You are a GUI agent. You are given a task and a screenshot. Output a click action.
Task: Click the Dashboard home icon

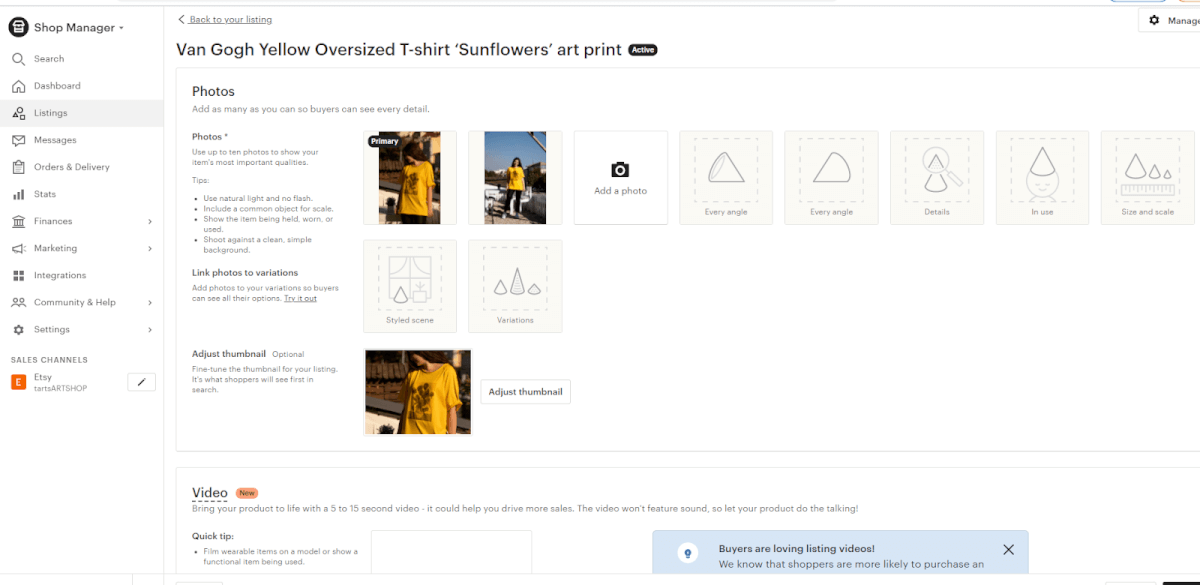coord(18,86)
